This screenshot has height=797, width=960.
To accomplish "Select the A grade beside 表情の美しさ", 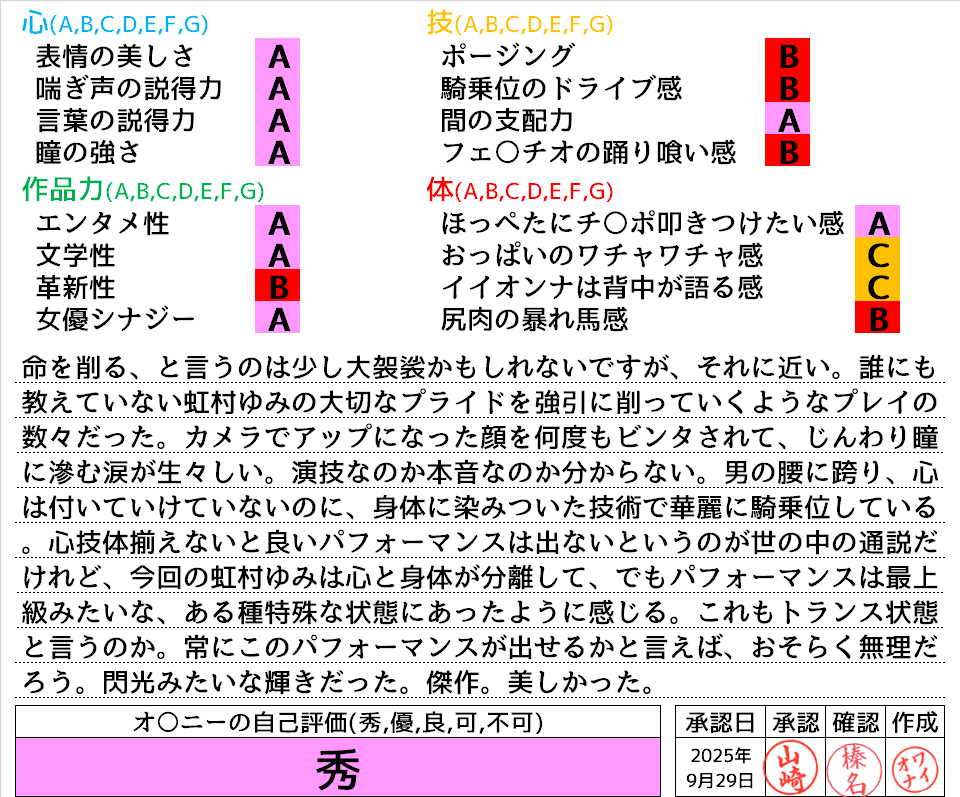I will click(277, 54).
